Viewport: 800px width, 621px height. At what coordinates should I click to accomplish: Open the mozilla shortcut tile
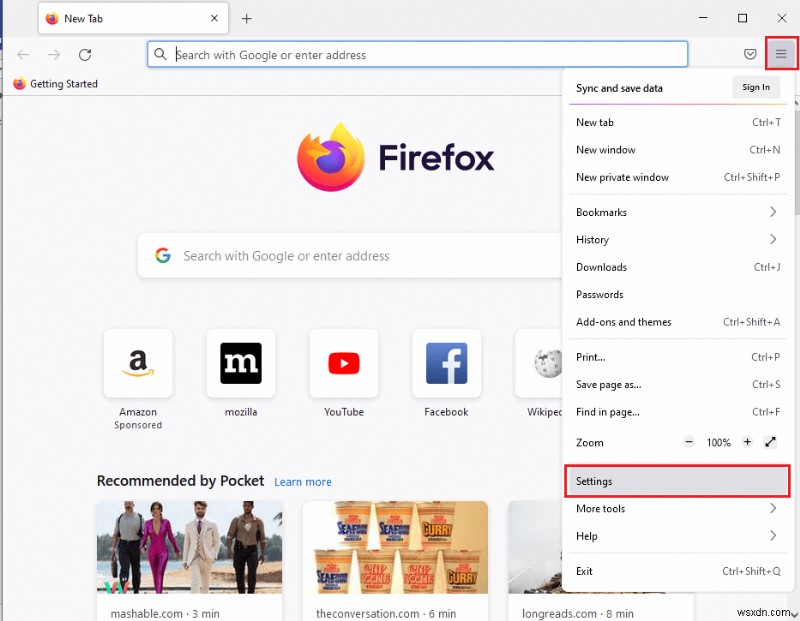click(241, 363)
